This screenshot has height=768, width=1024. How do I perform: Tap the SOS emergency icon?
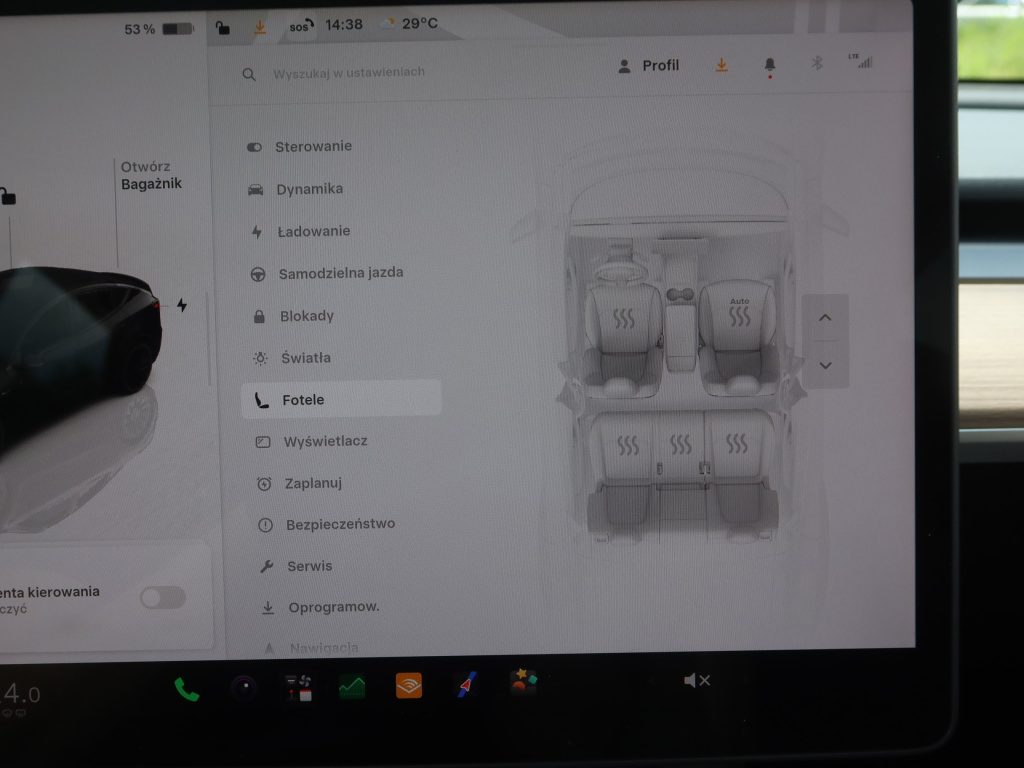pos(301,26)
